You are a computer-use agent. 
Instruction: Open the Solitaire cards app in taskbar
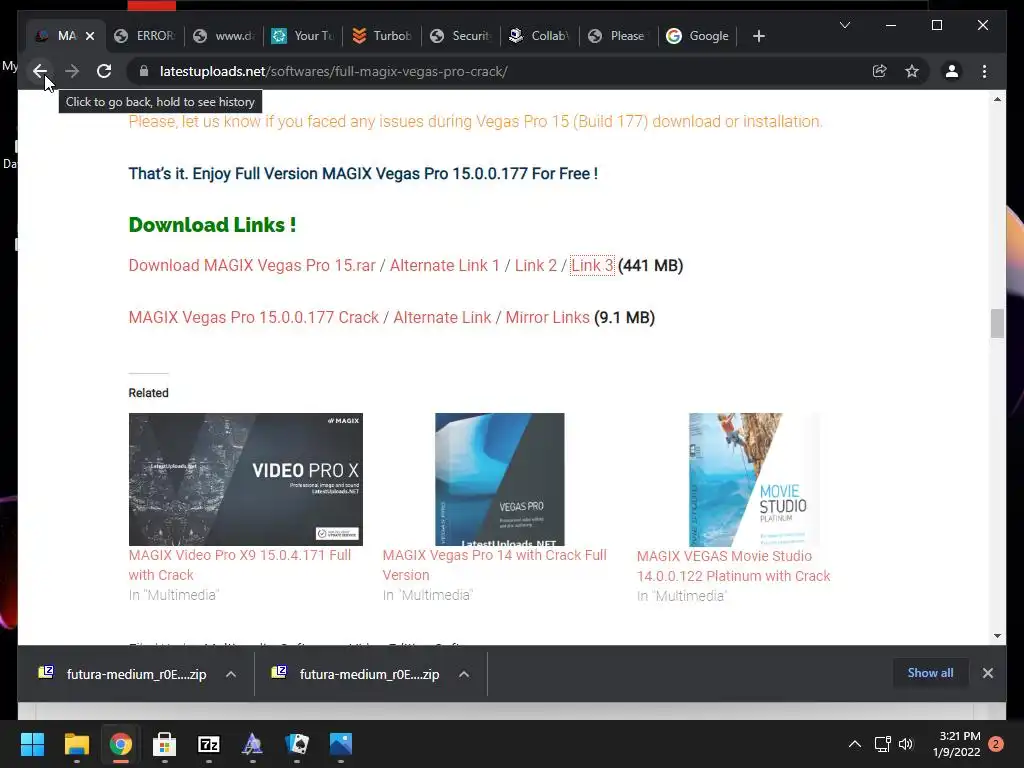(x=297, y=744)
